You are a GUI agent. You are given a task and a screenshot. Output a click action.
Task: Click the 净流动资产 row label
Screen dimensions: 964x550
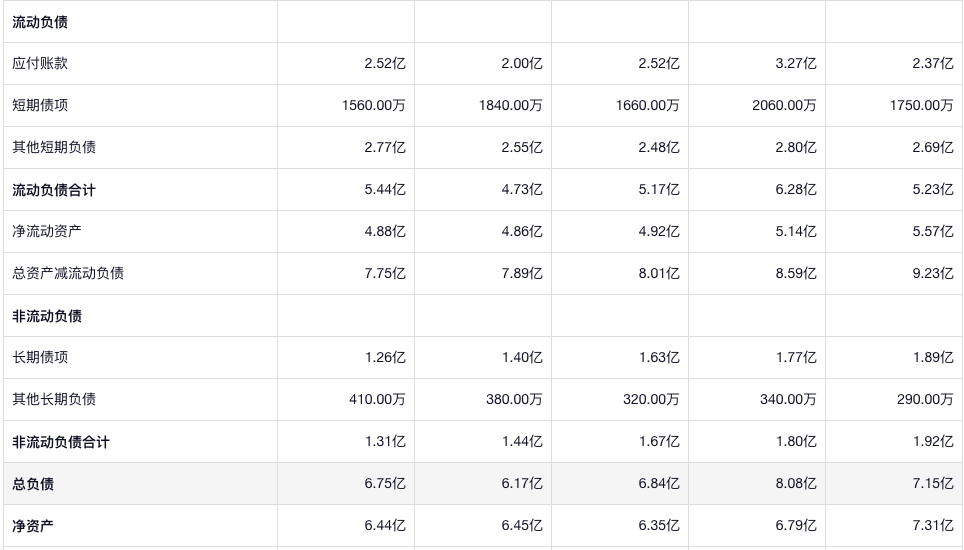point(47,231)
